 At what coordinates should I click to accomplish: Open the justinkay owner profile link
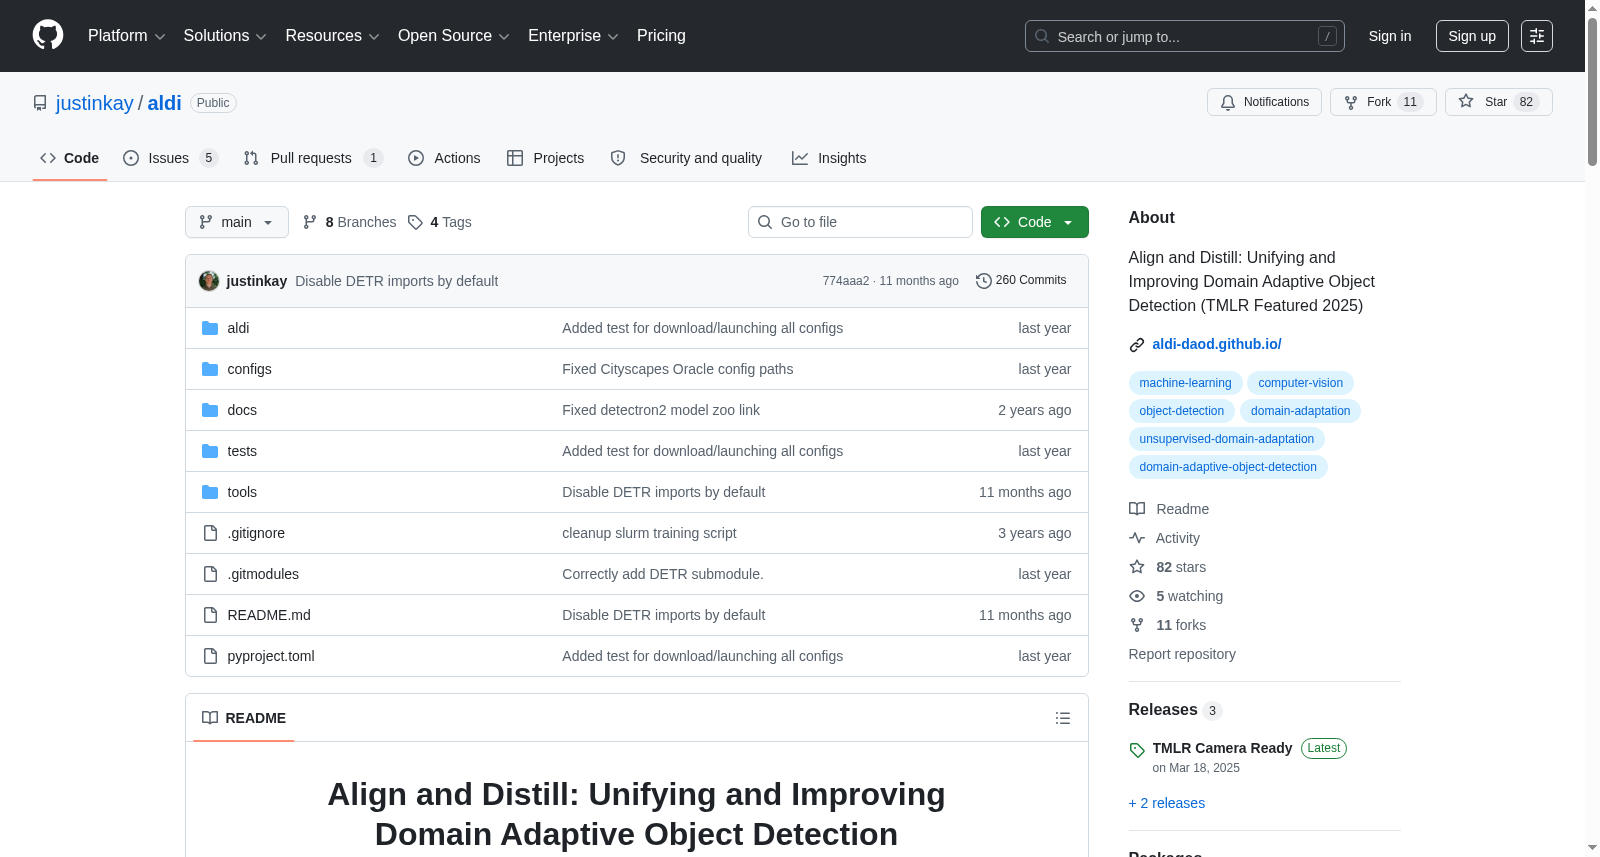(95, 103)
